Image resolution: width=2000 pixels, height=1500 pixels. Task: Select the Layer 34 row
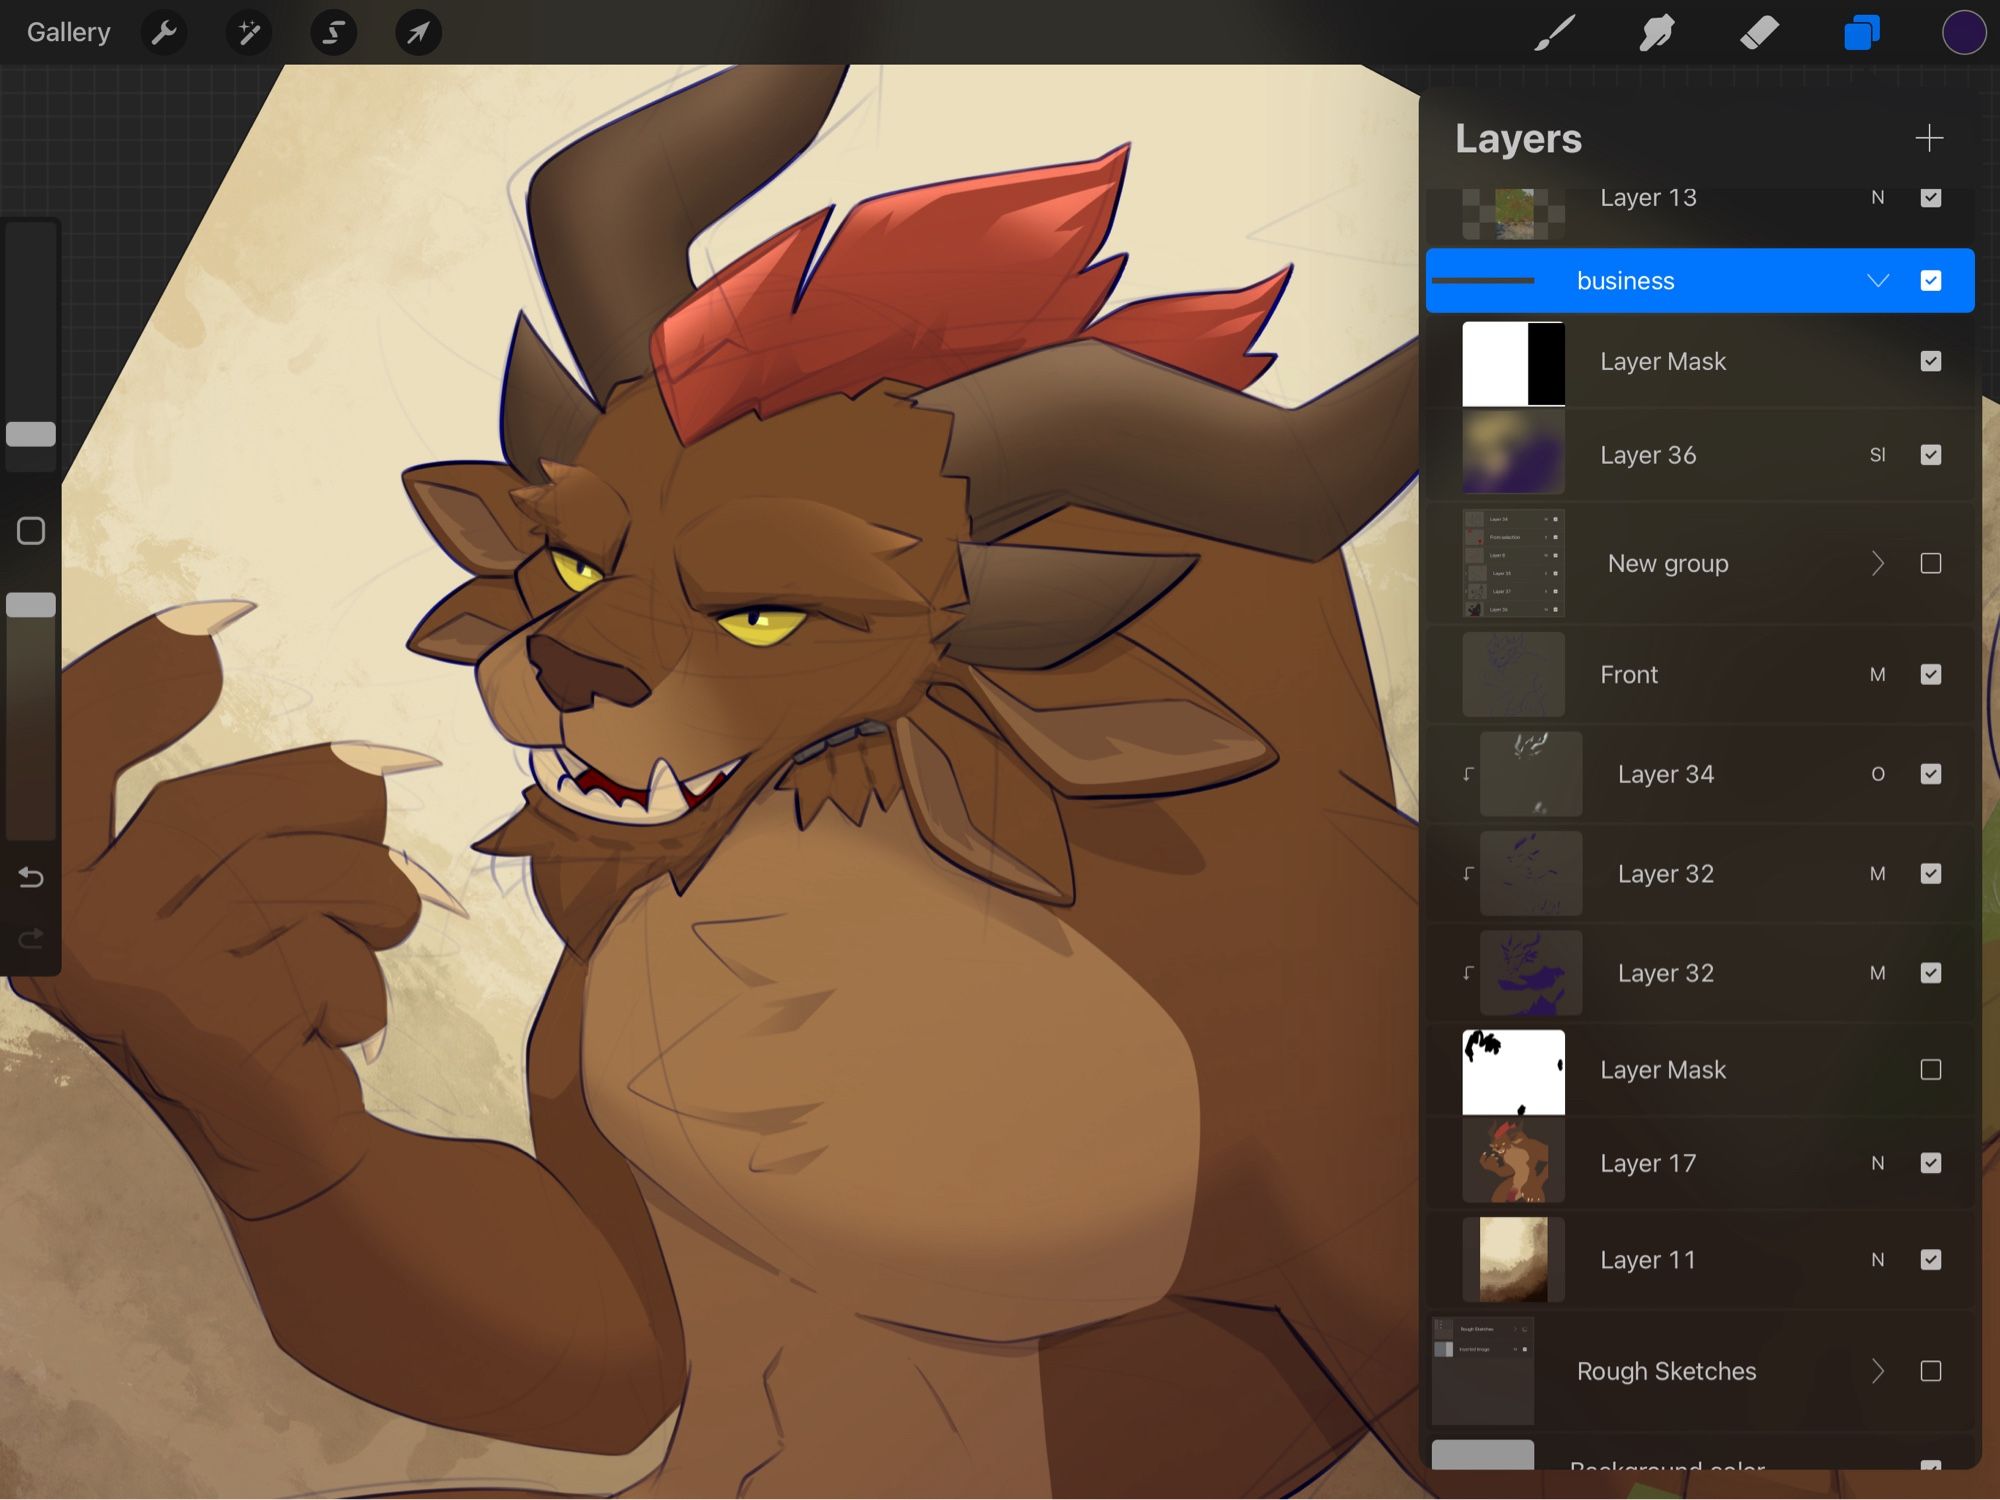pyautogui.click(x=1700, y=774)
